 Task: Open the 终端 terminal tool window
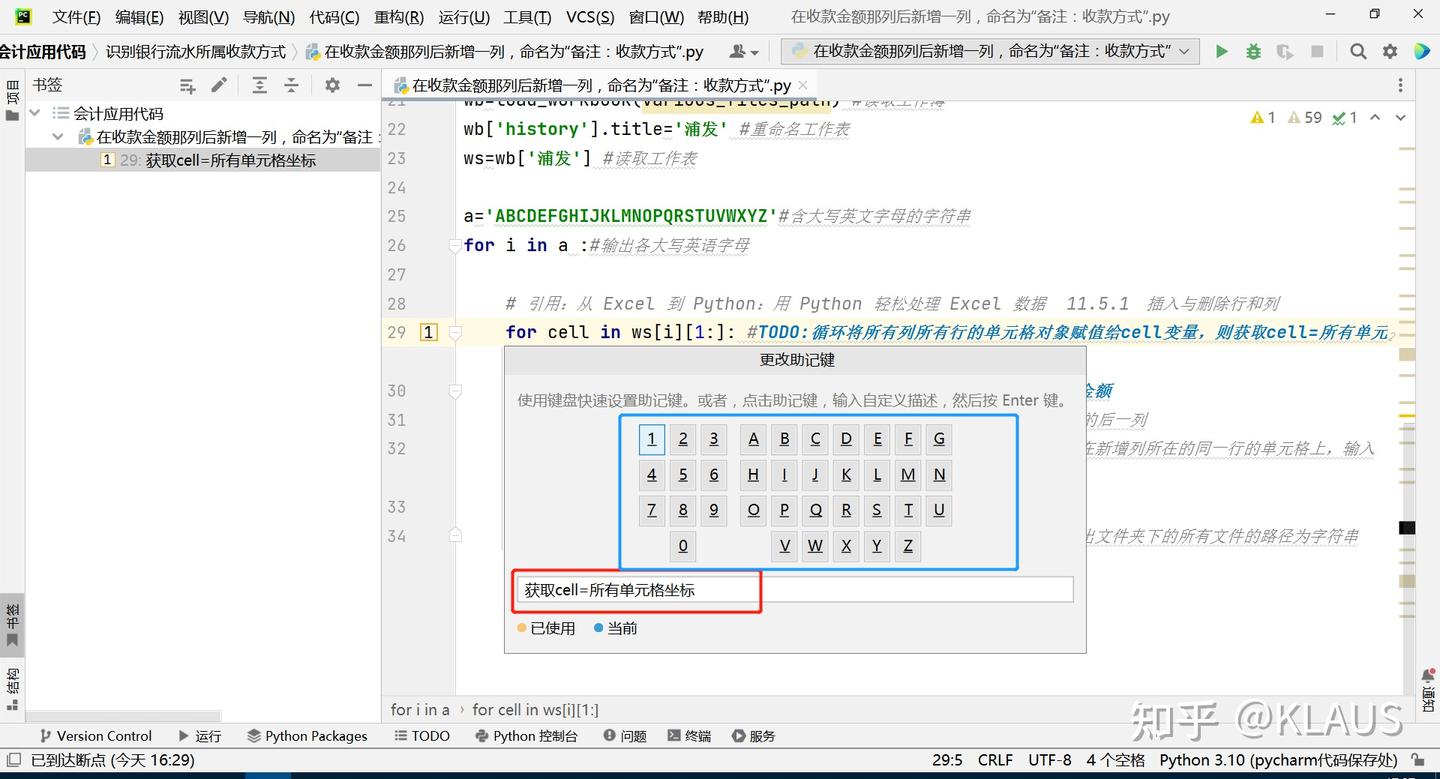(688, 736)
